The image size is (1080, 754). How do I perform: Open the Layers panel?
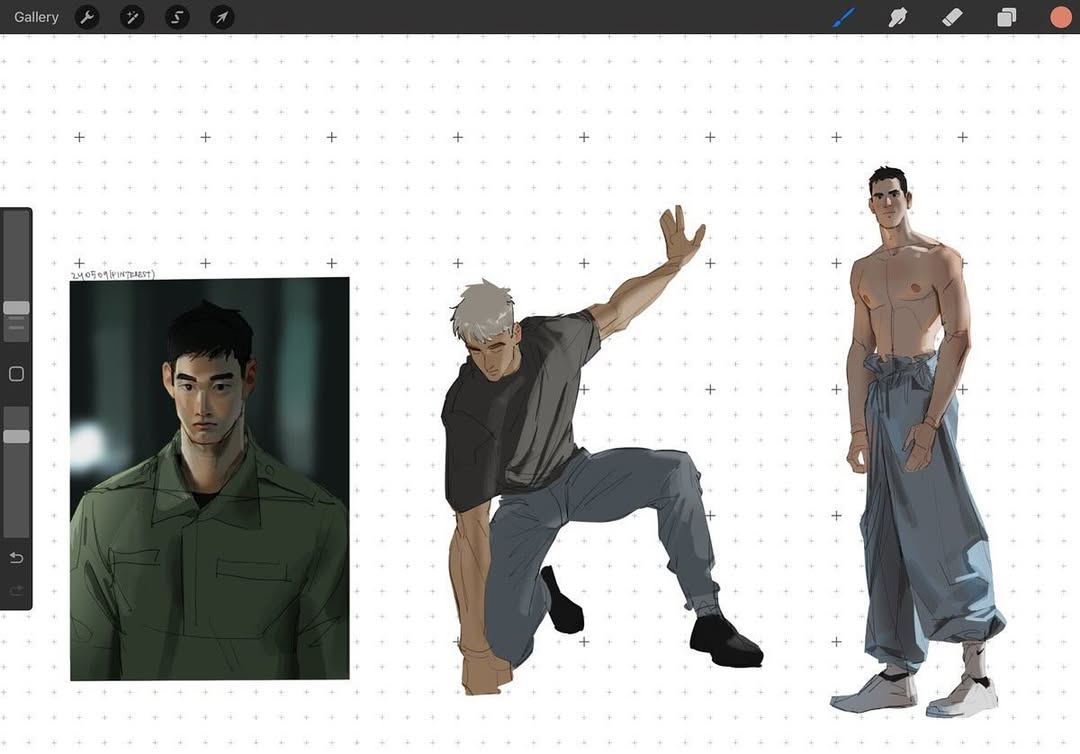pos(1006,17)
